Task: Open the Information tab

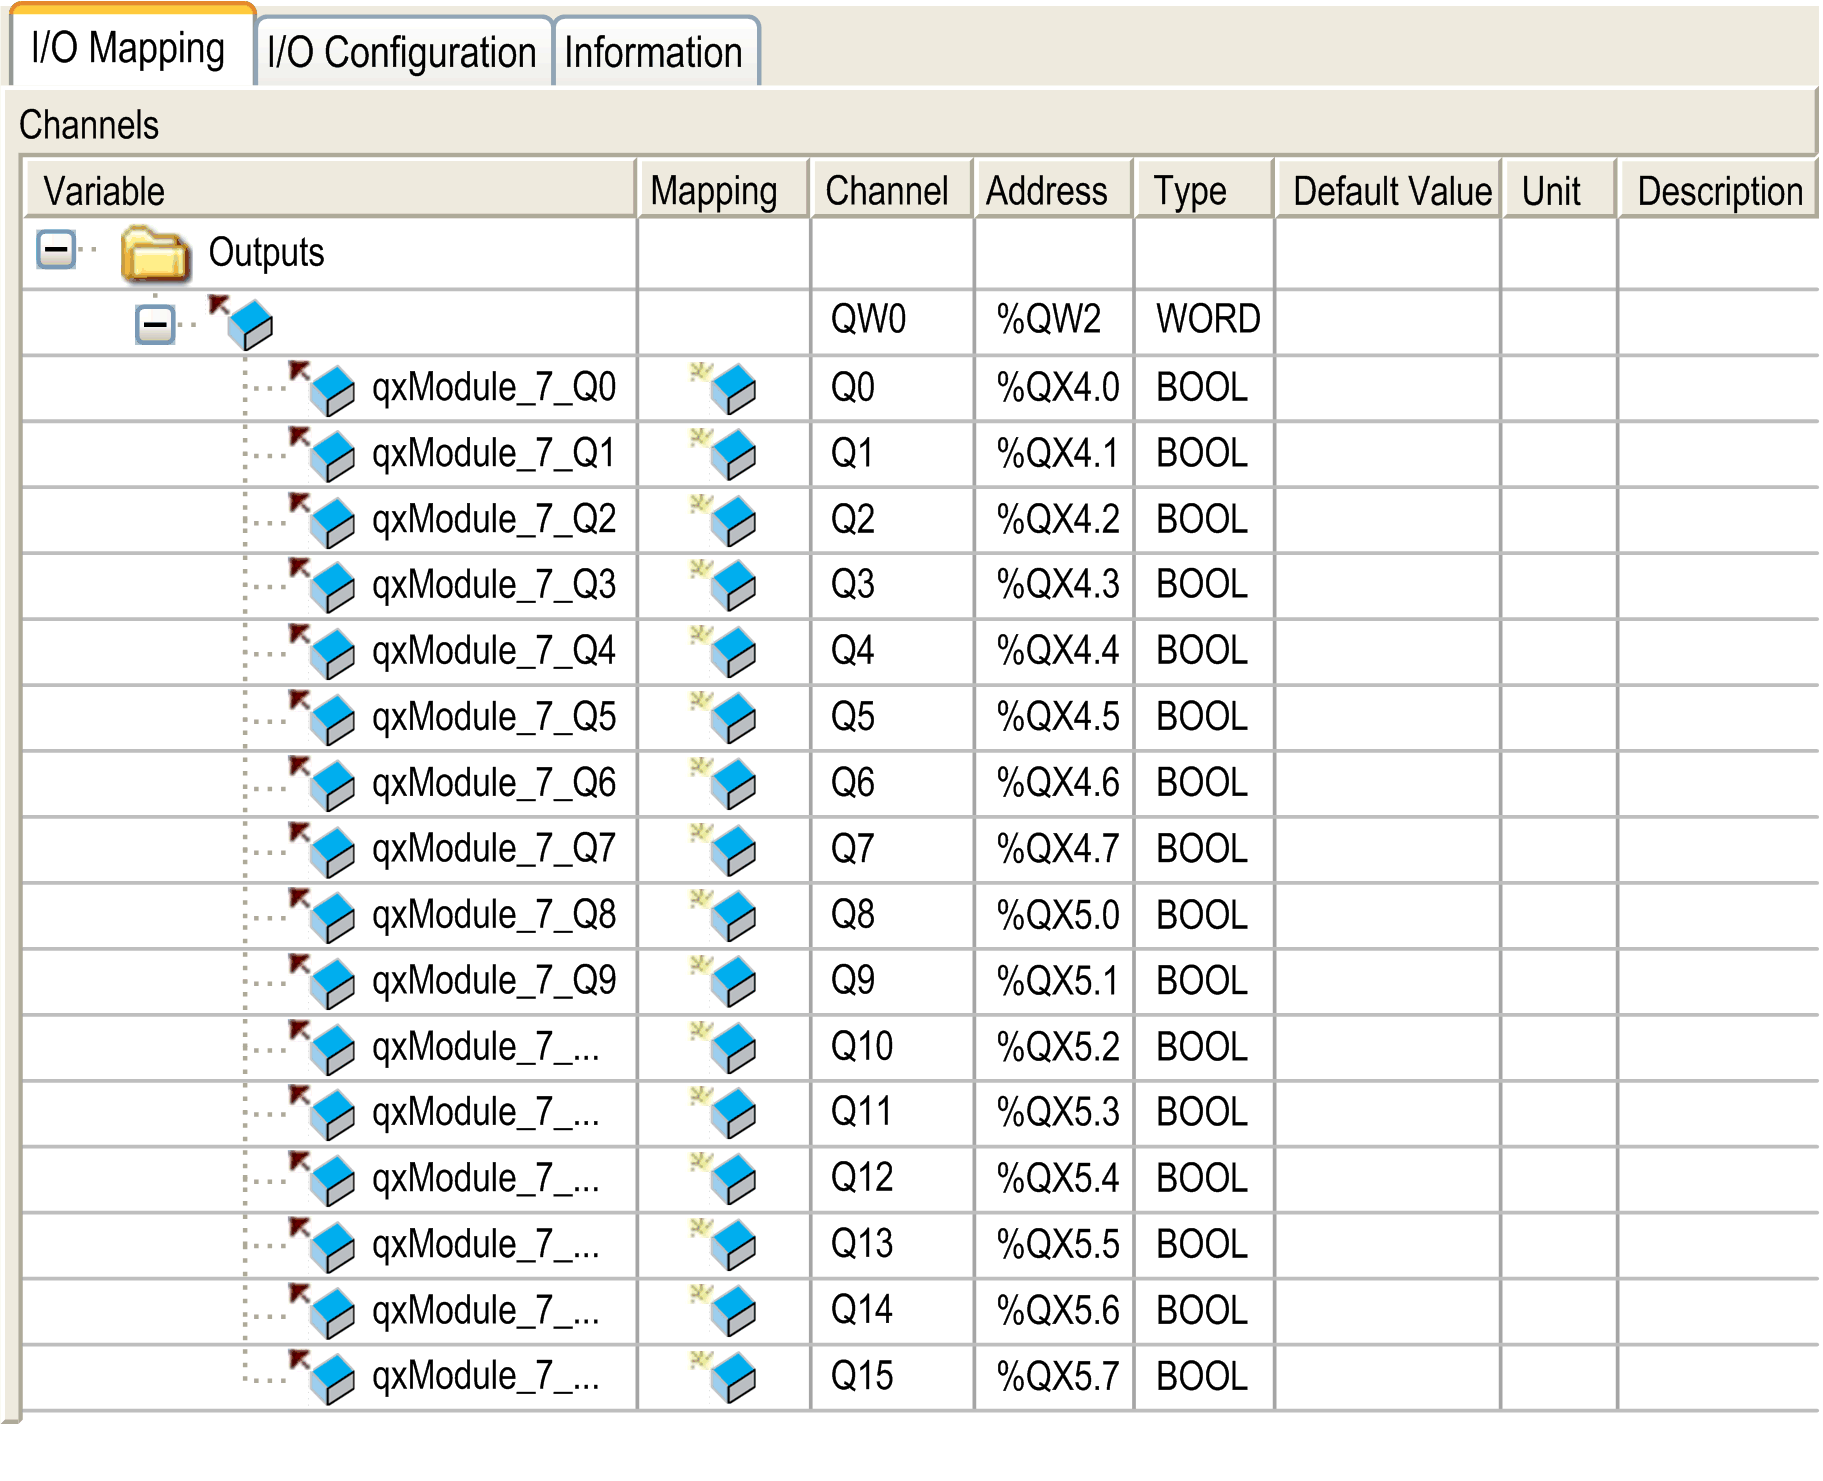Action: (654, 52)
